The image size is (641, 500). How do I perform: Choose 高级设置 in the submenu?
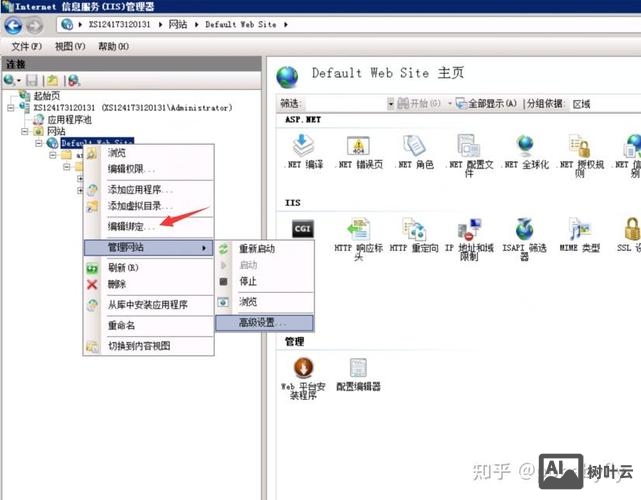tap(264, 323)
